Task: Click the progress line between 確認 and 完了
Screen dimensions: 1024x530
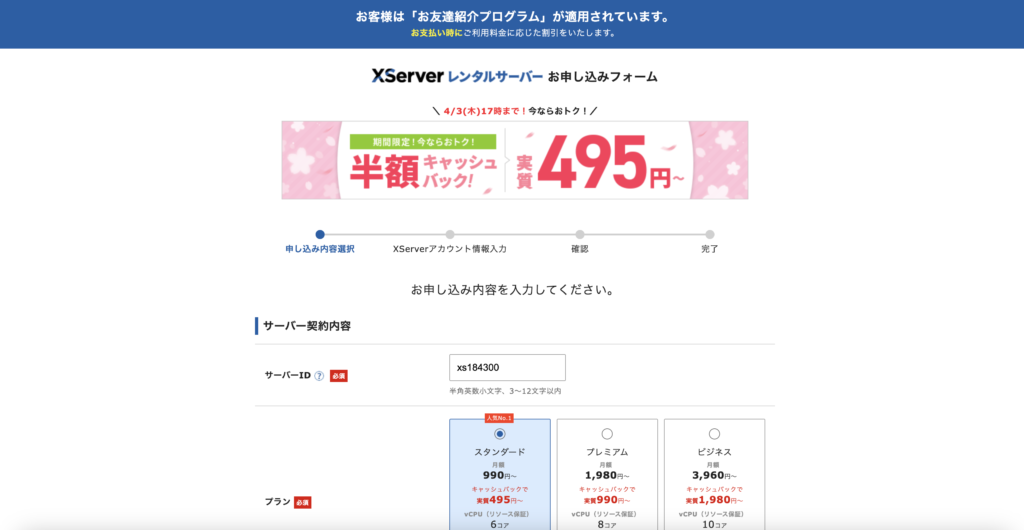Action: click(645, 234)
